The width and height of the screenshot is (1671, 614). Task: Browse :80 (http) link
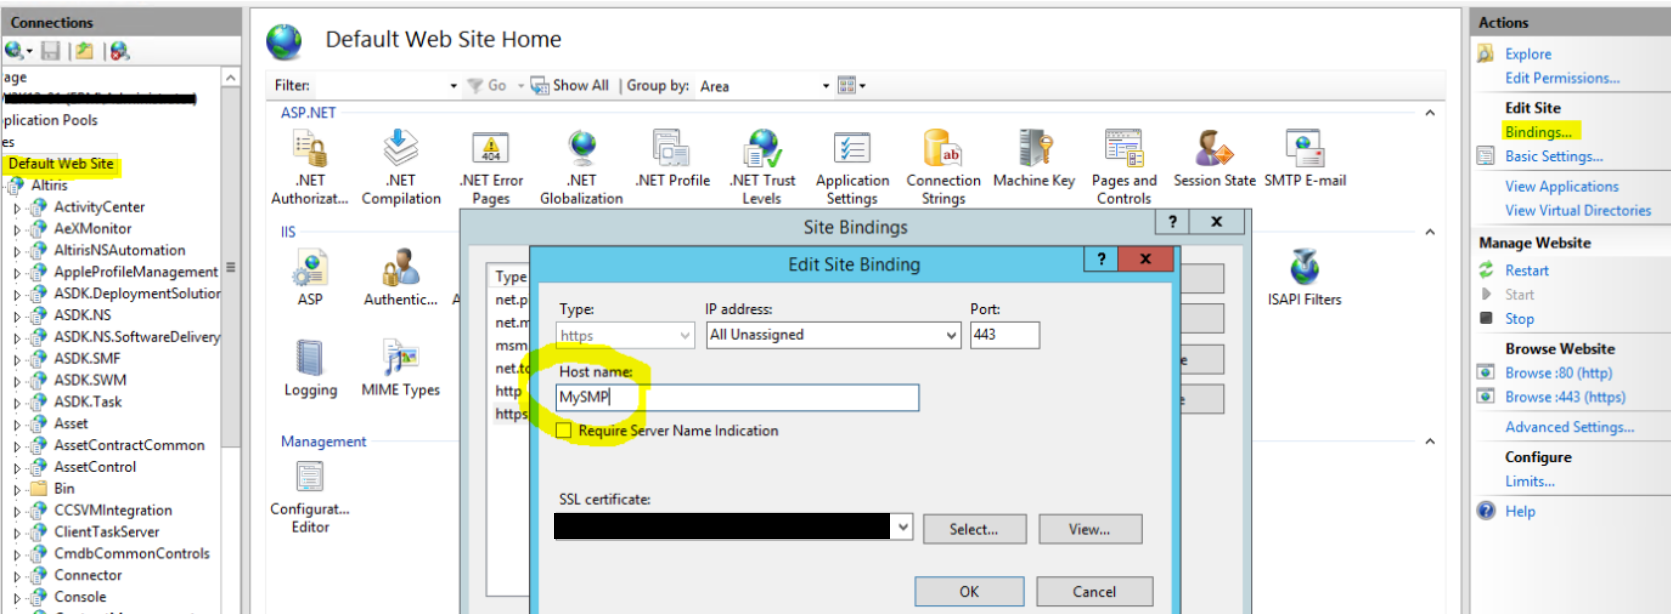(x=1558, y=373)
